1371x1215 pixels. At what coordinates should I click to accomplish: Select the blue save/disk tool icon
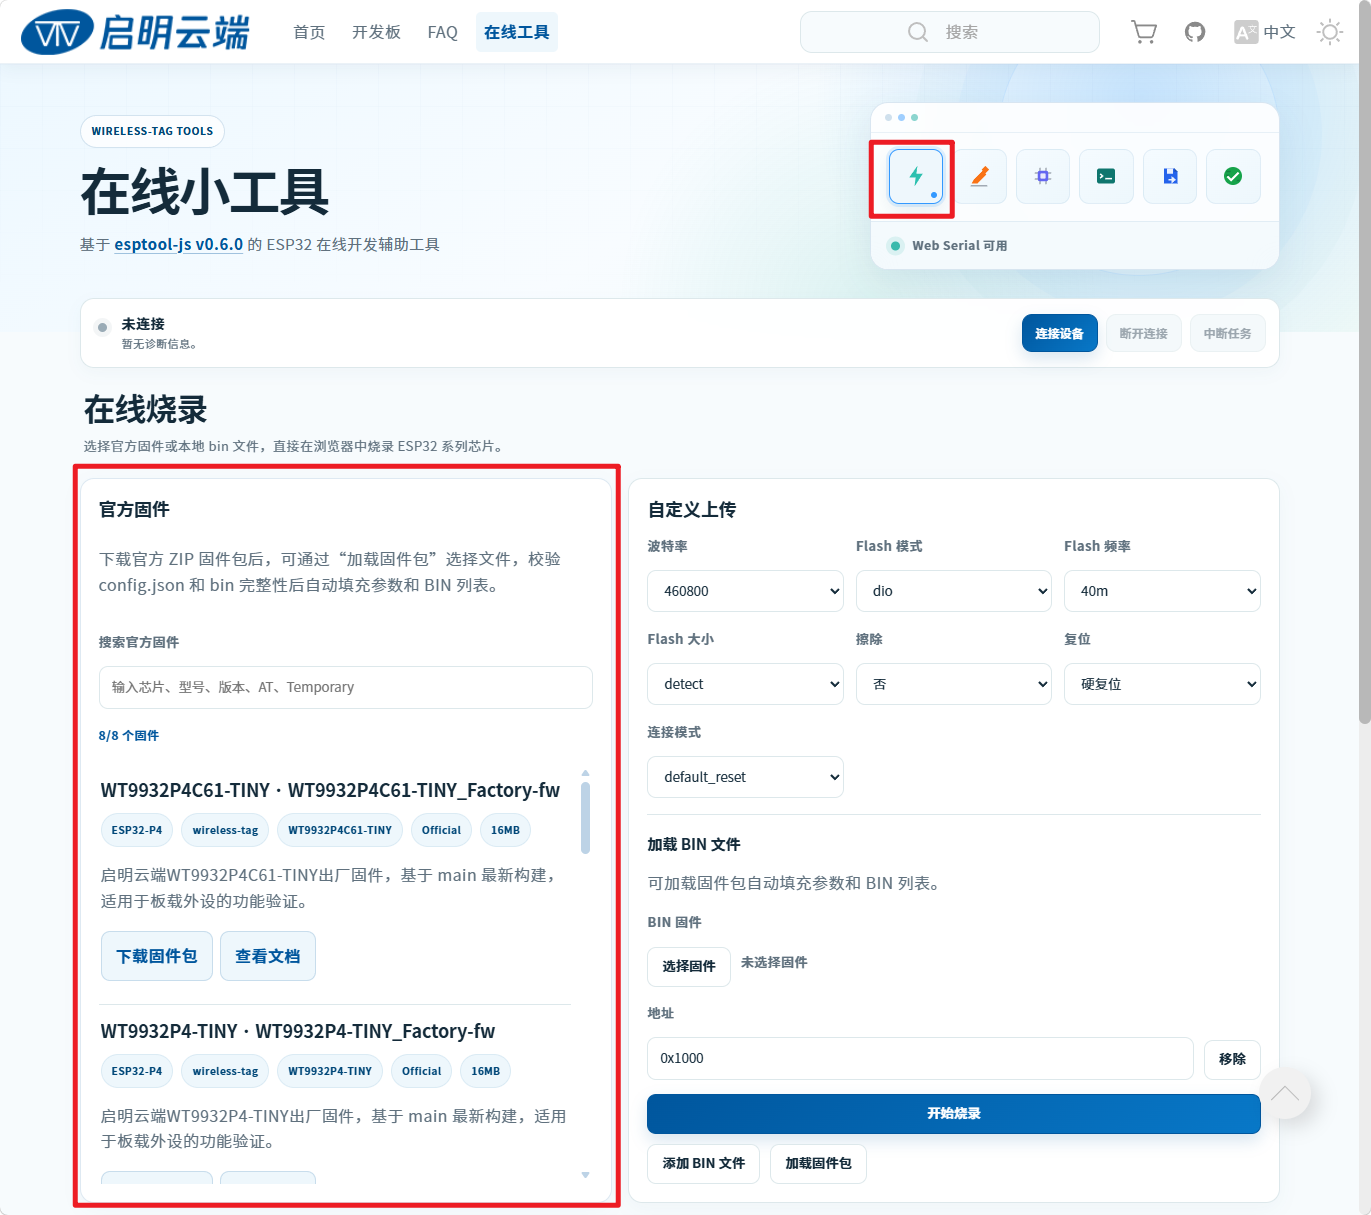tap(1170, 176)
